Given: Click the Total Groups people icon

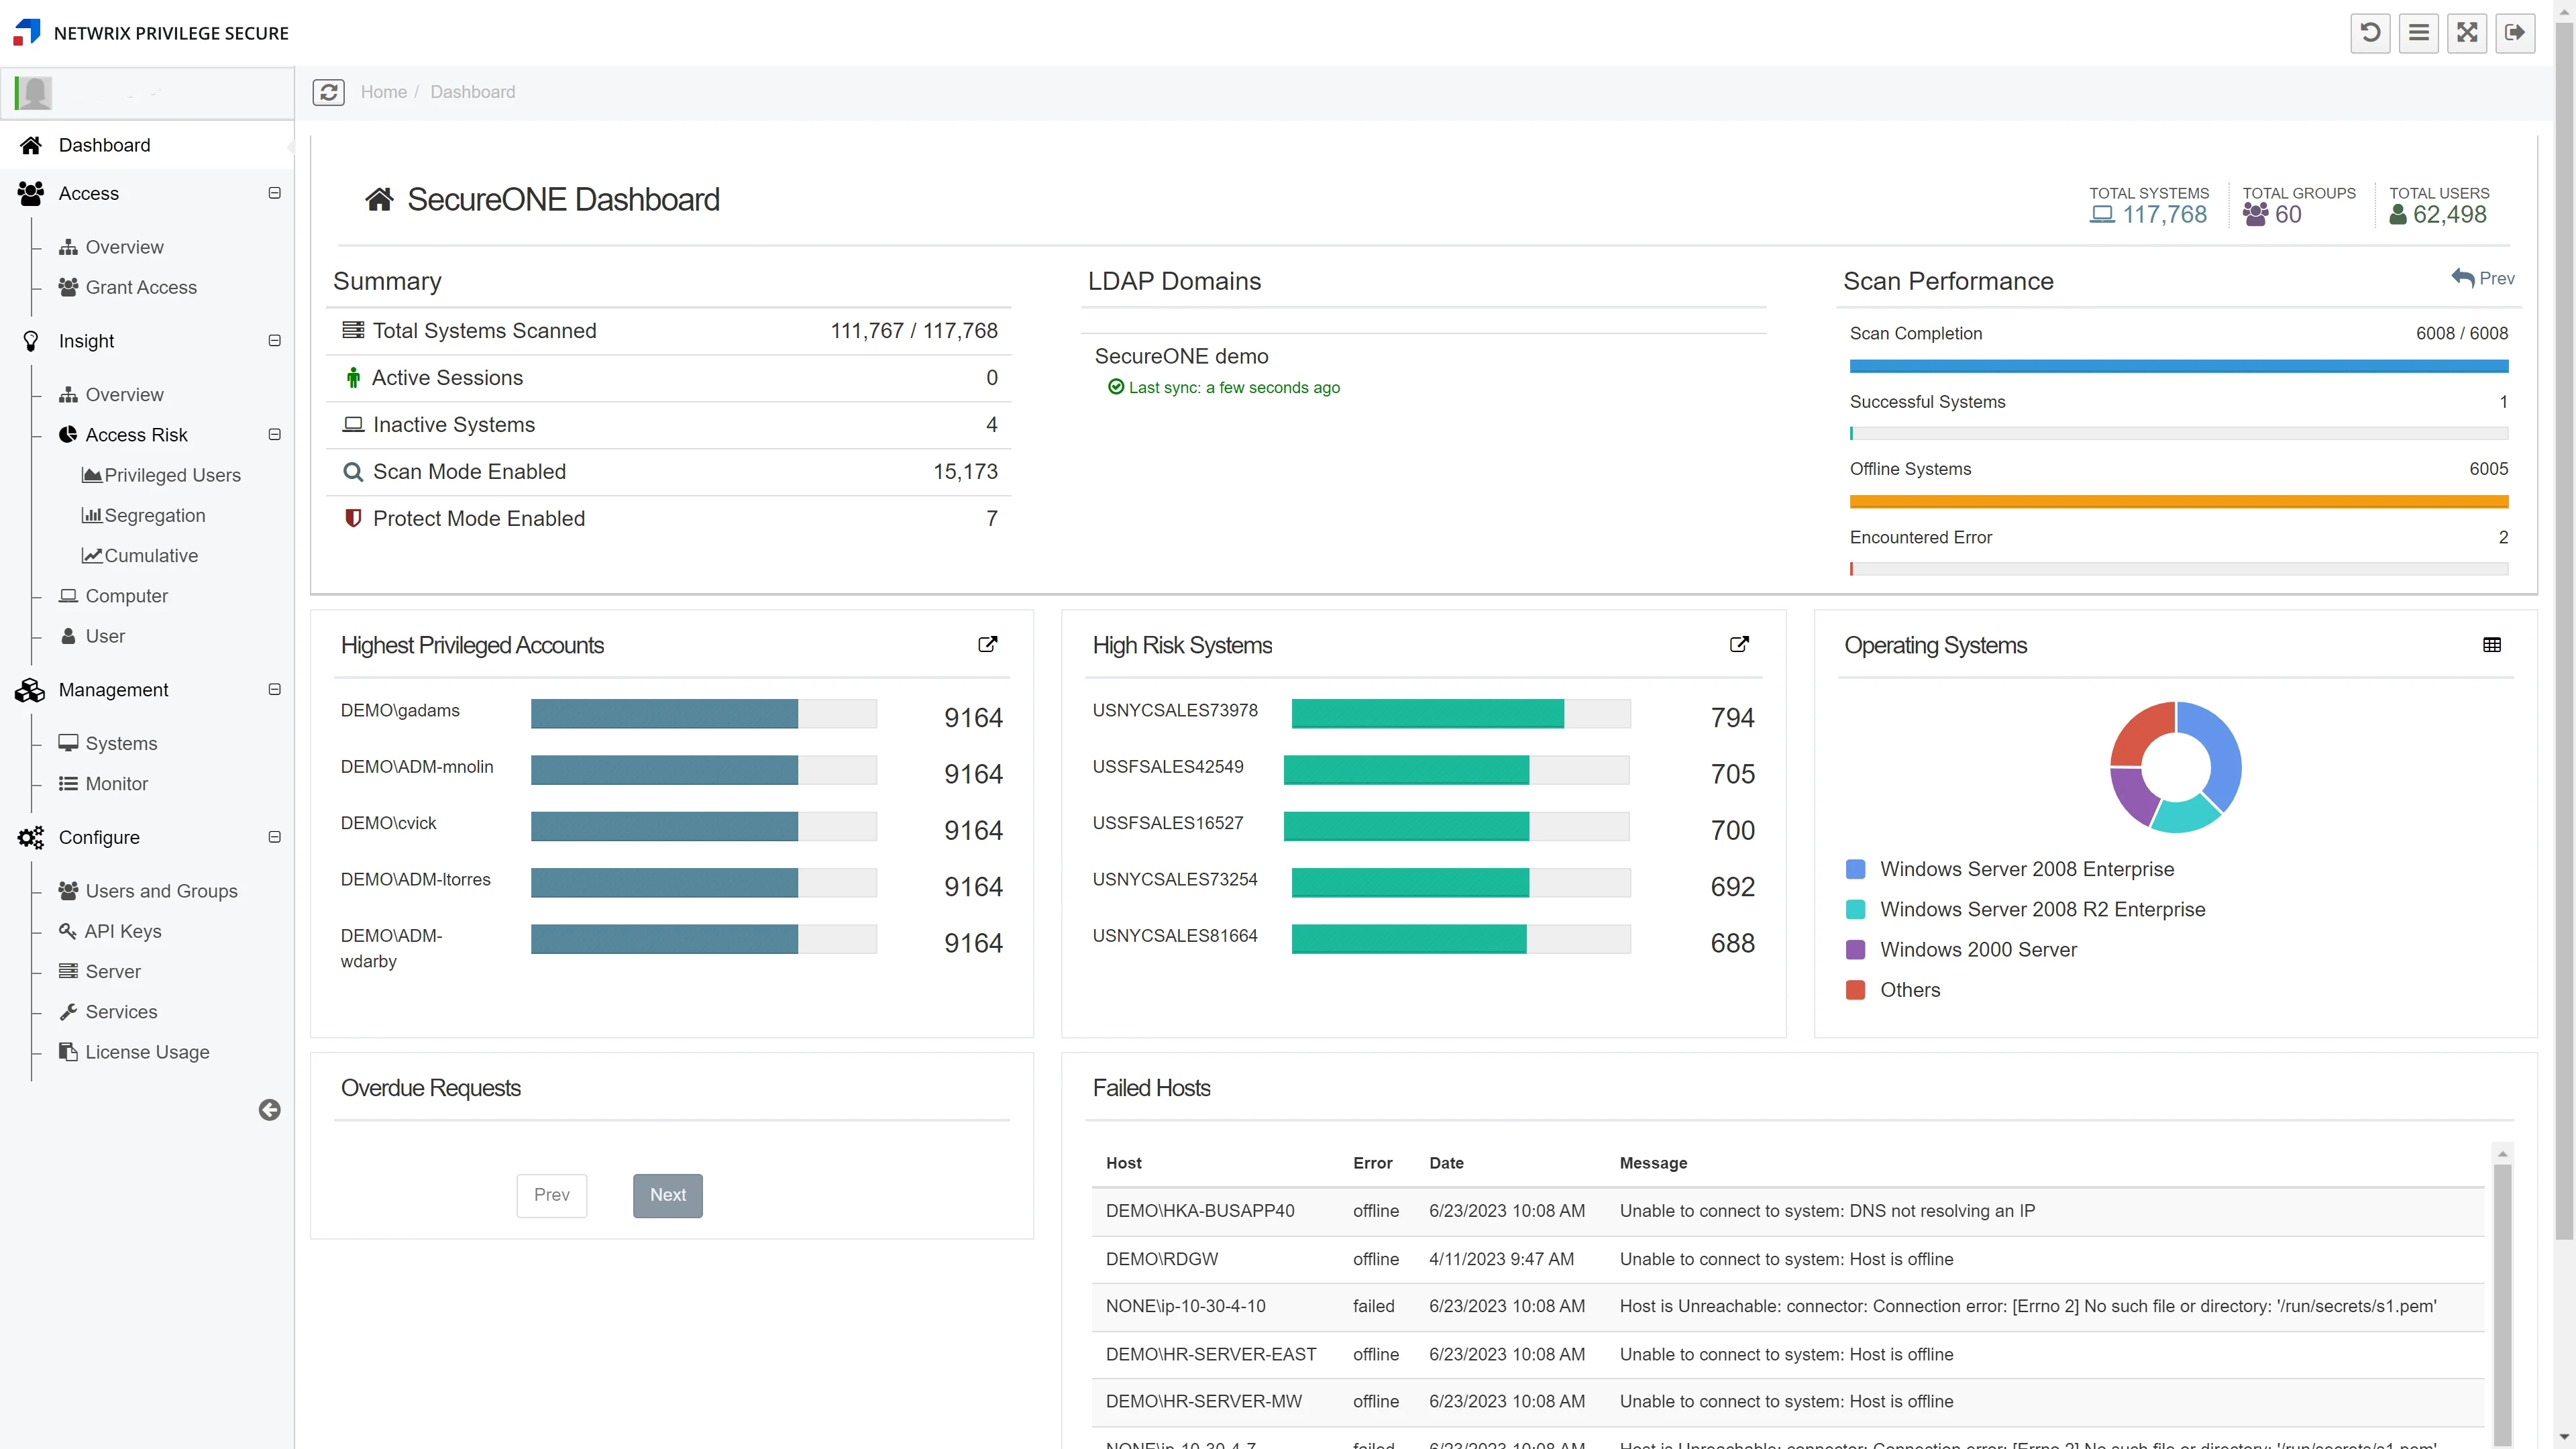Looking at the screenshot, I should click(x=2255, y=214).
